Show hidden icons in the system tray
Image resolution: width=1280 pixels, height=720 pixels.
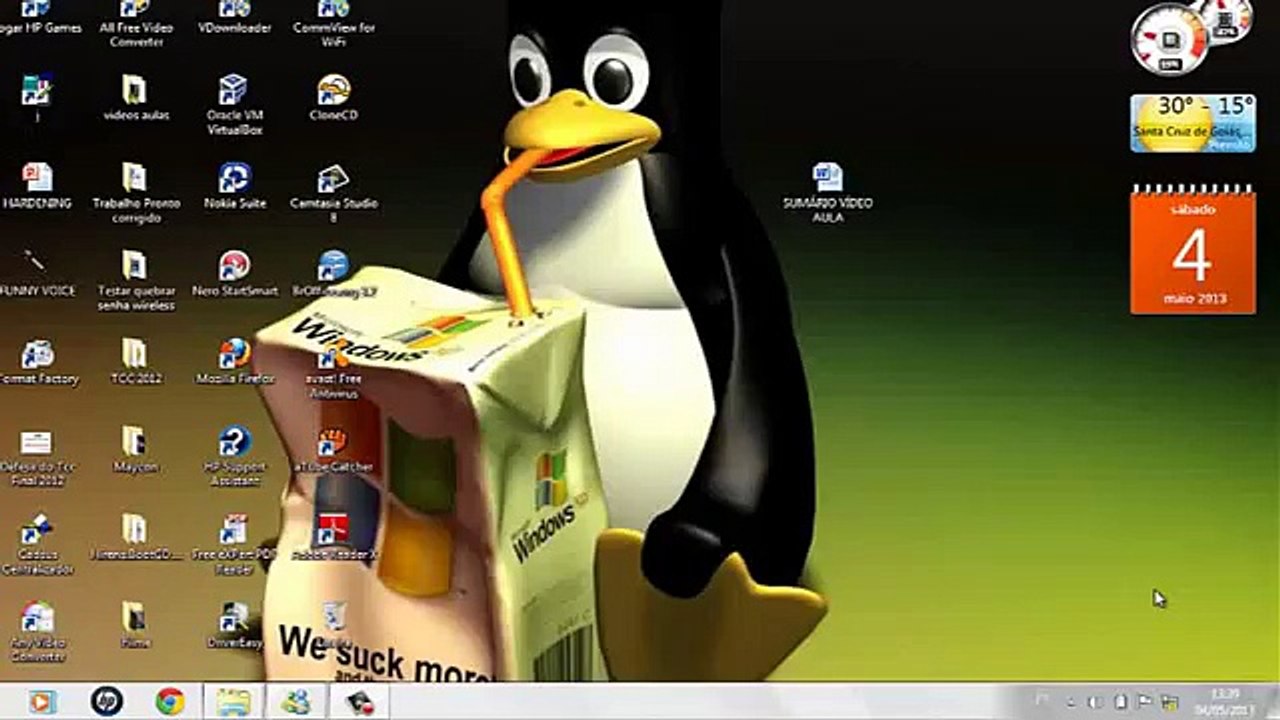1071,702
